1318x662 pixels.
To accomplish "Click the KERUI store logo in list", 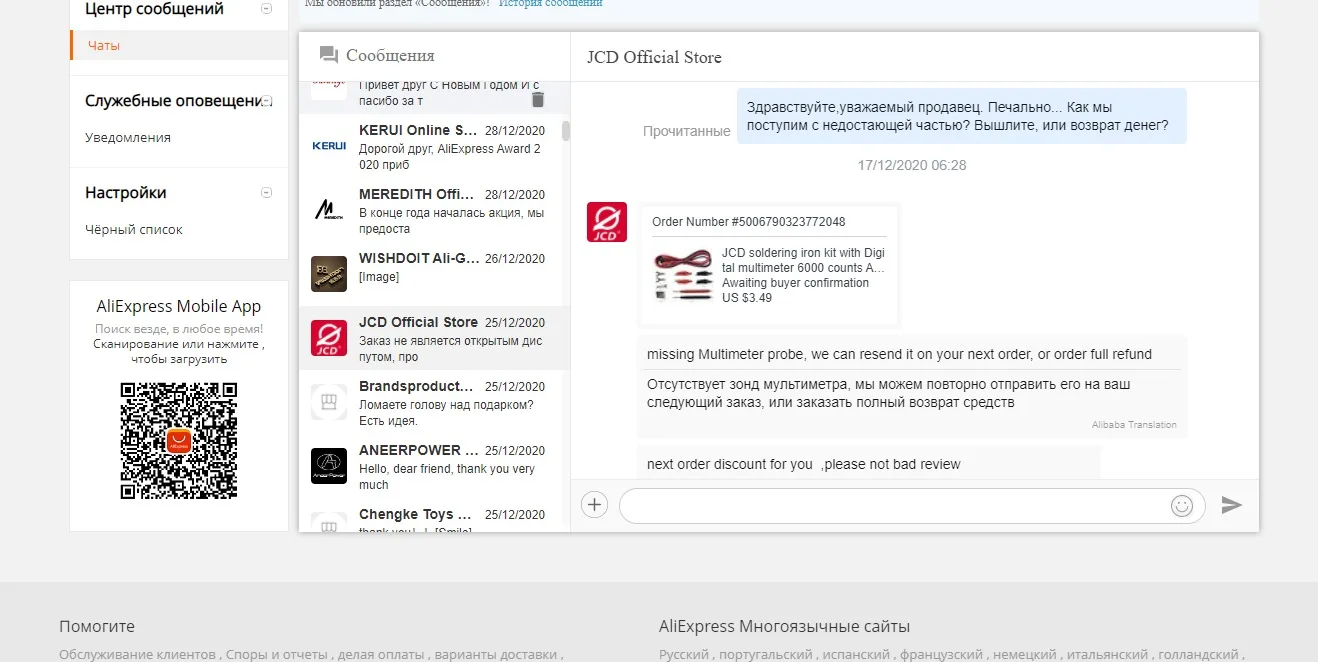I will 329,146.
